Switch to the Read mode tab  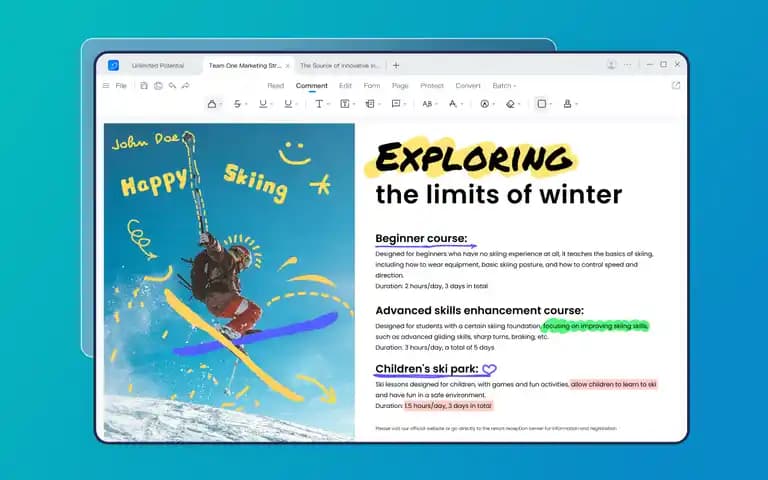[x=275, y=86]
